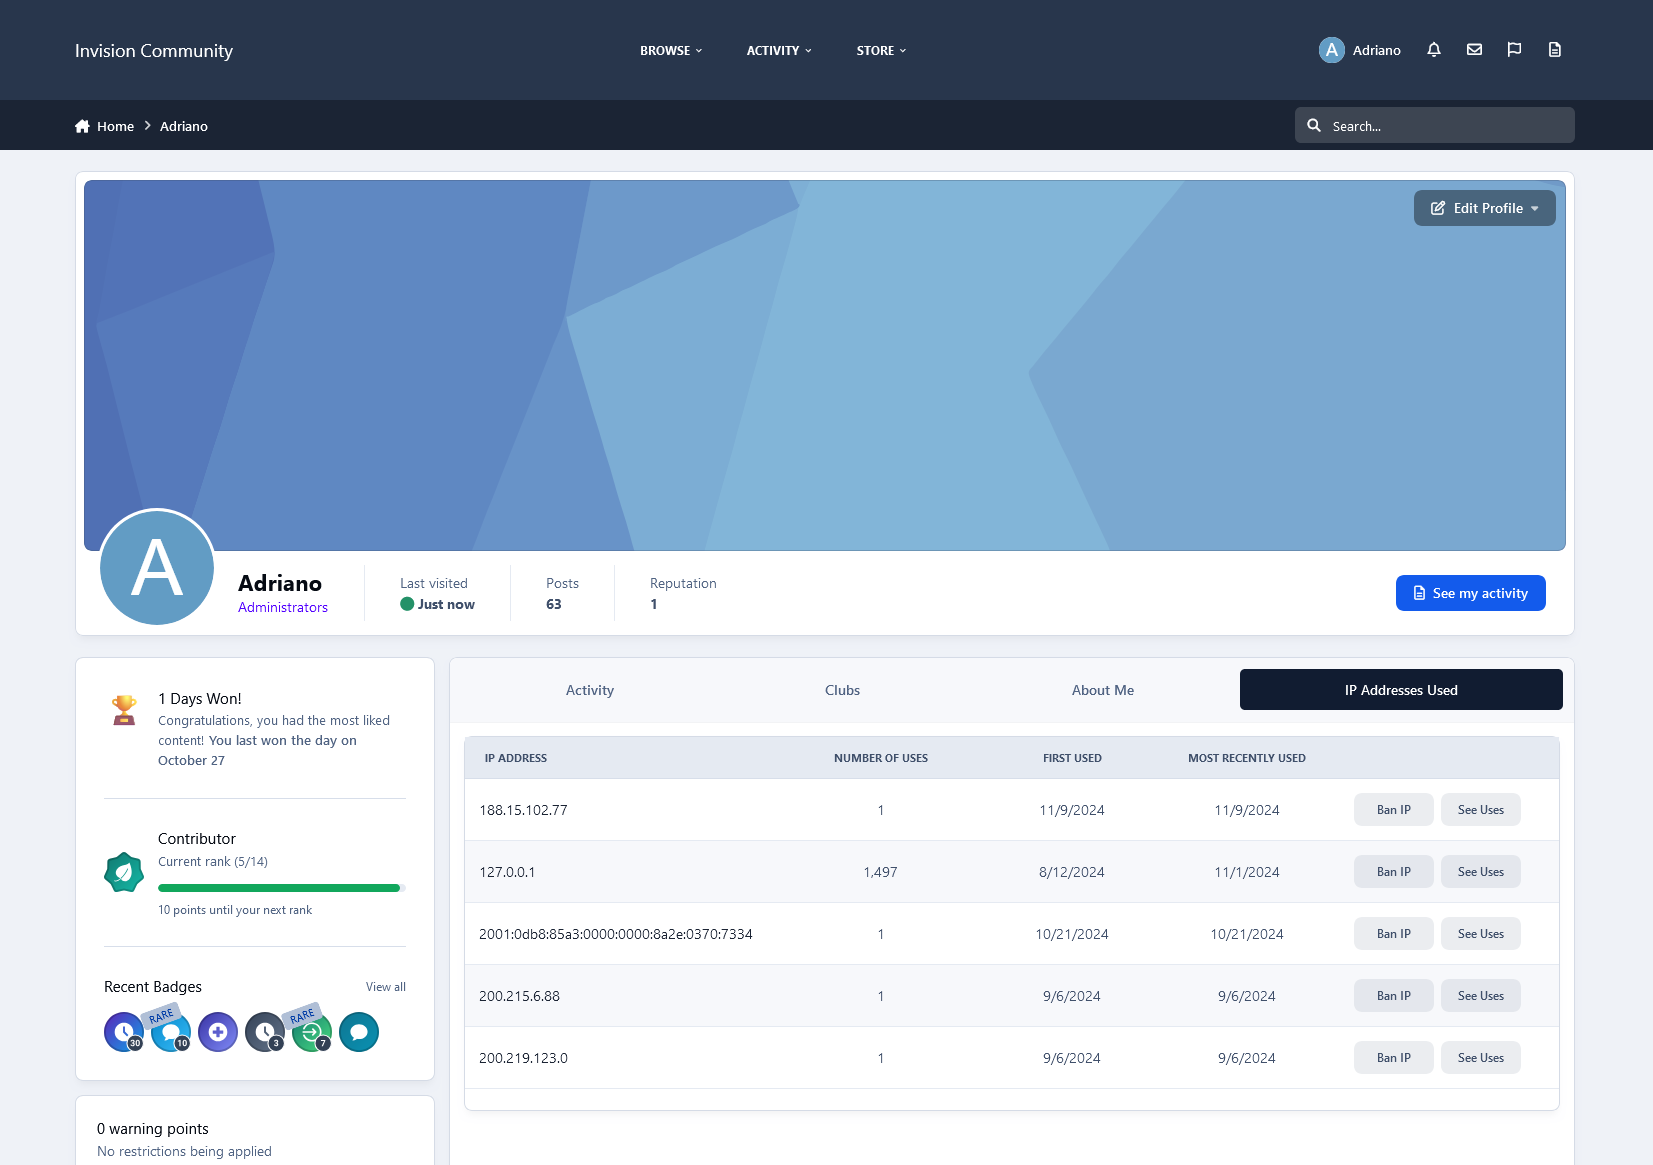The image size is (1653, 1165).
Task: Open the messages envelope icon
Action: click(x=1474, y=50)
